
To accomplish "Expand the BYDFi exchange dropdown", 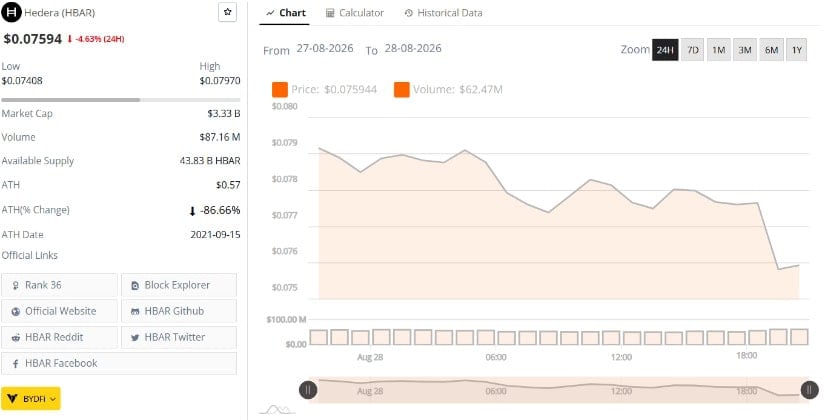I will (x=31, y=399).
